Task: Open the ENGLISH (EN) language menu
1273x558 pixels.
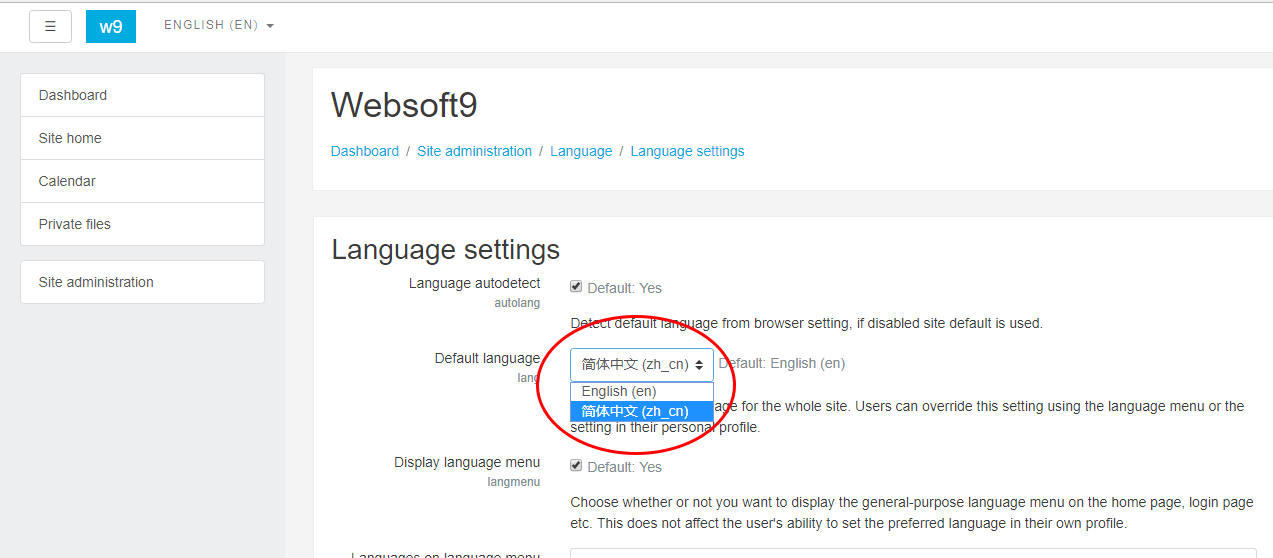Action: tap(218, 25)
